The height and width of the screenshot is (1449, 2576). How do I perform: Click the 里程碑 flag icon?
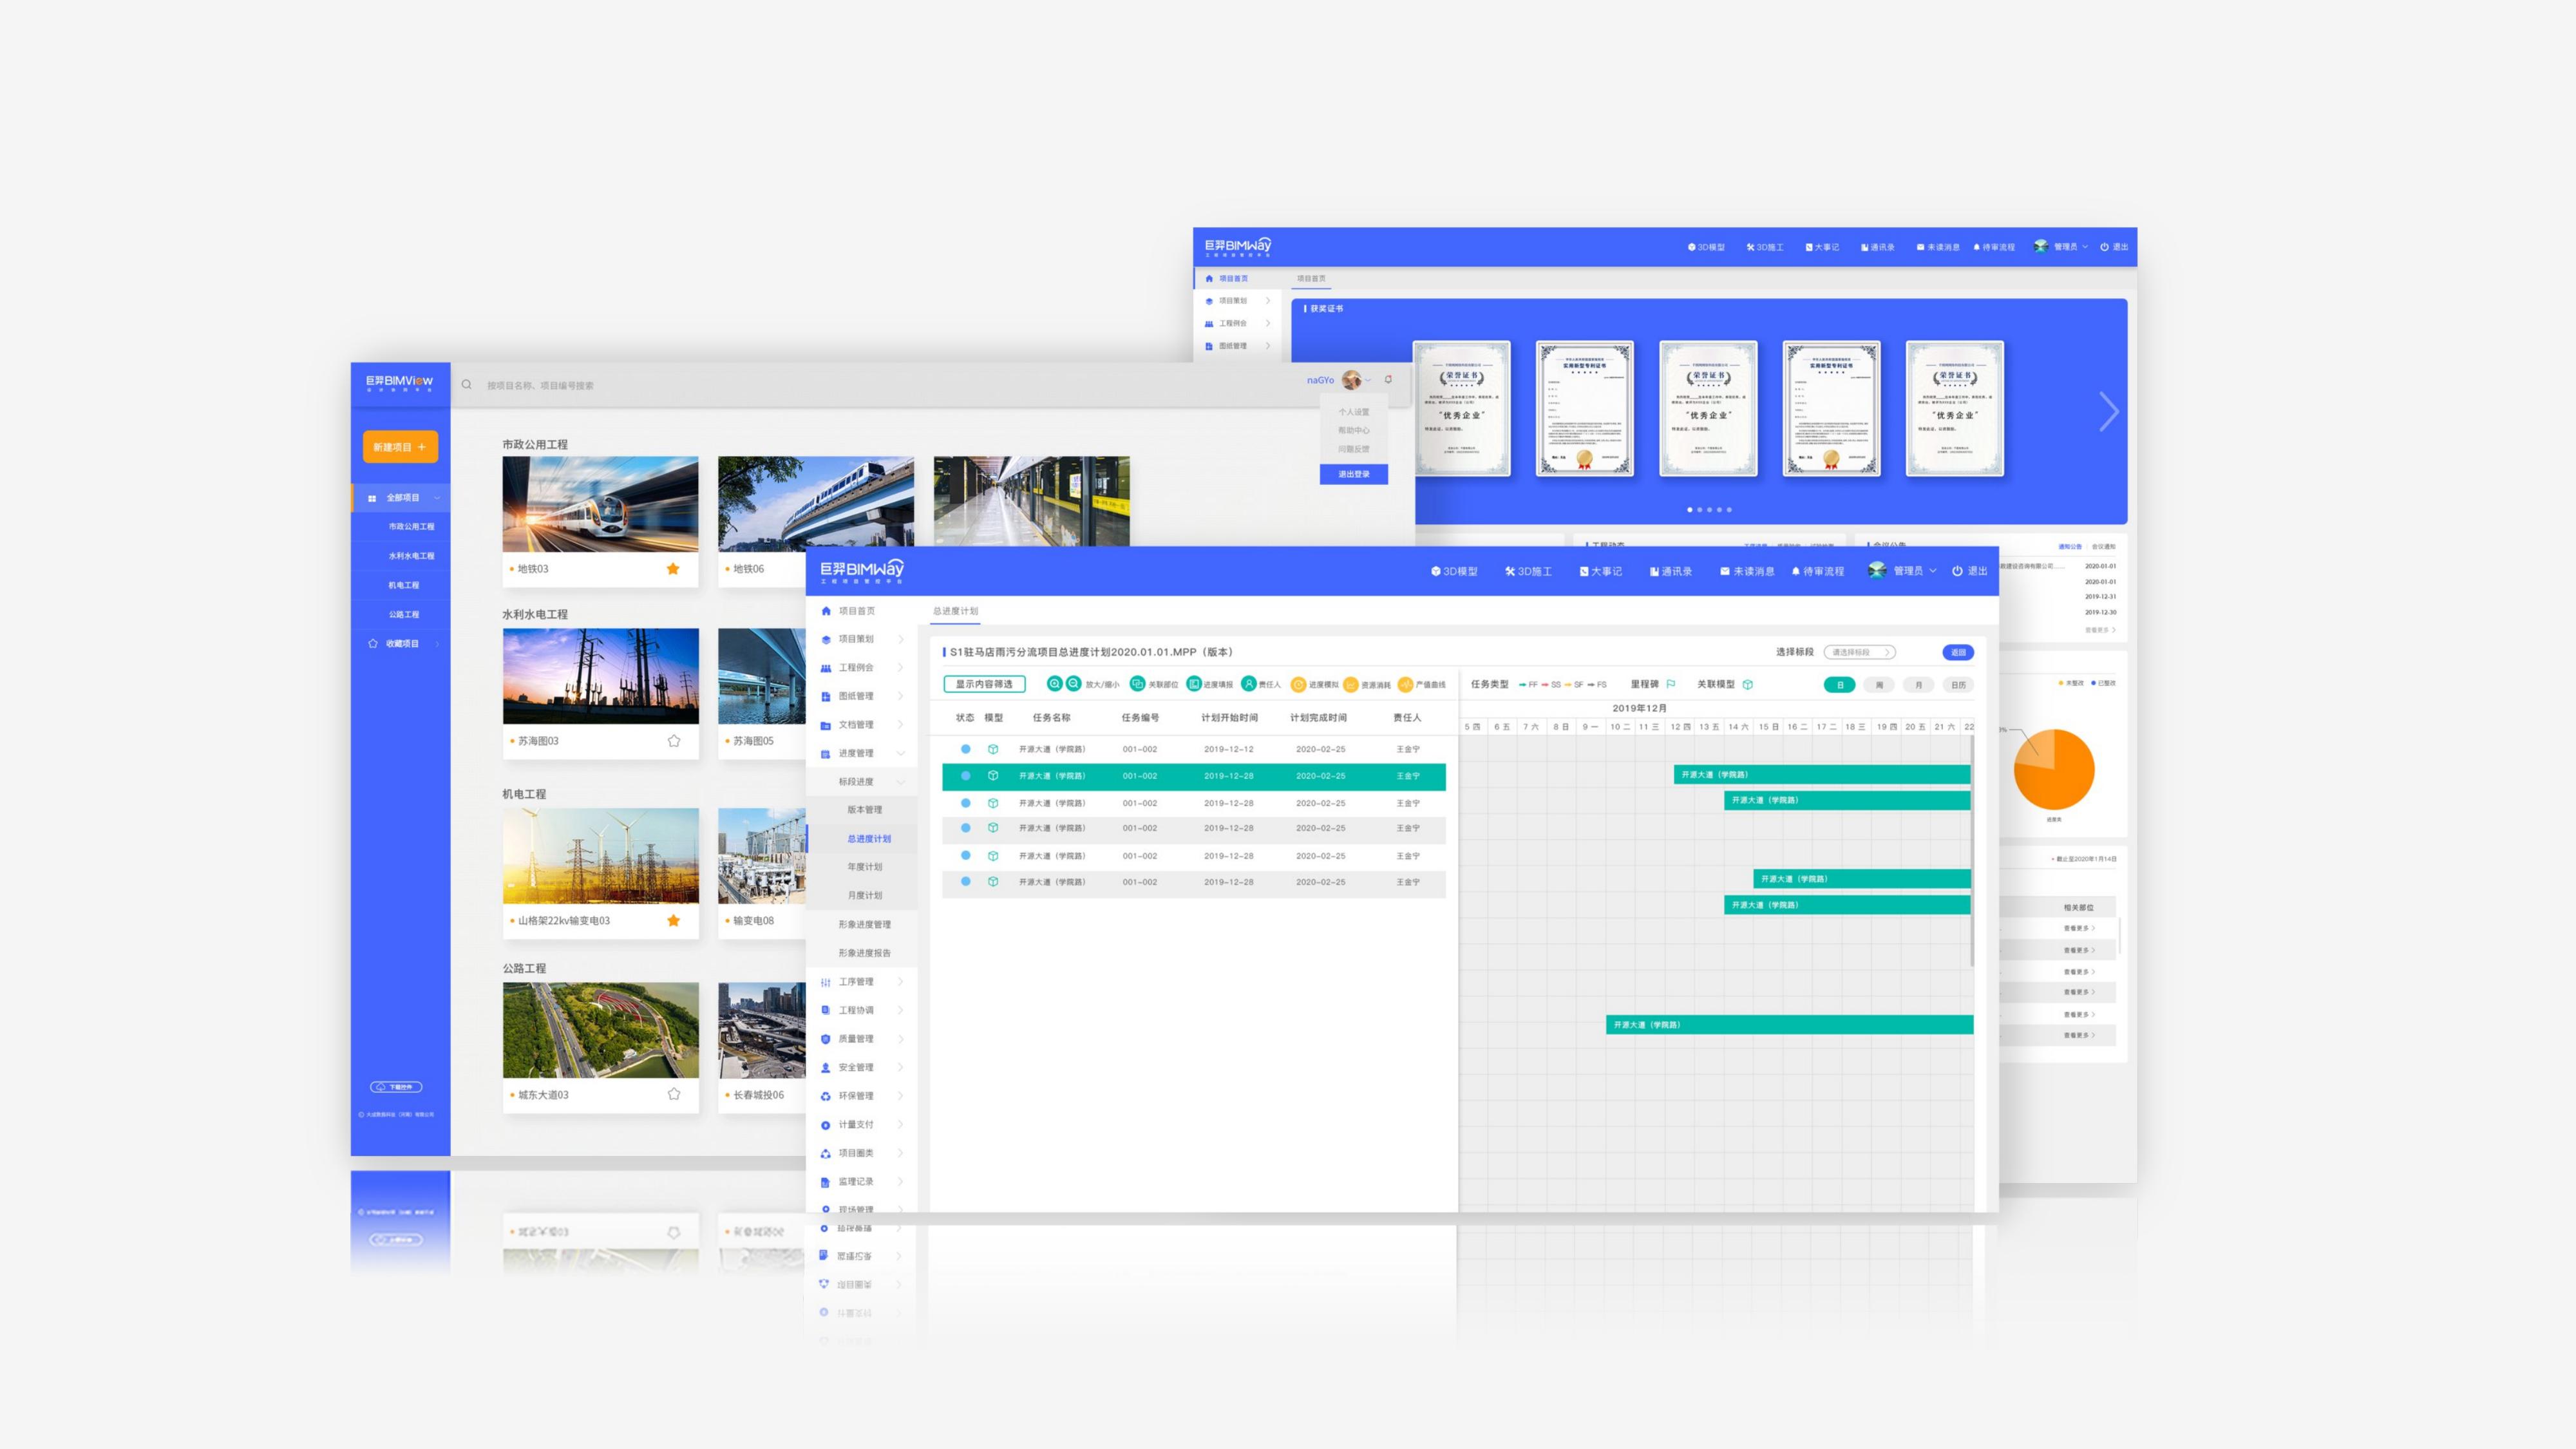click(1671, 685)
